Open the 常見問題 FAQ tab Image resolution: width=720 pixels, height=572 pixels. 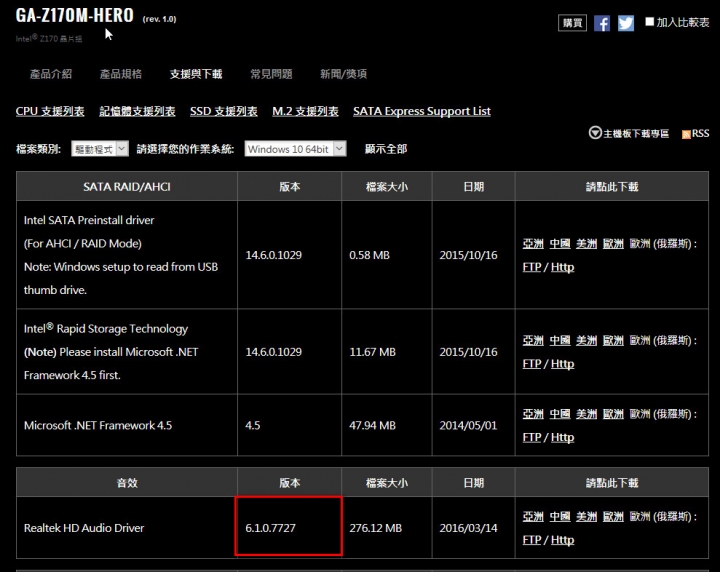(271, 74)
